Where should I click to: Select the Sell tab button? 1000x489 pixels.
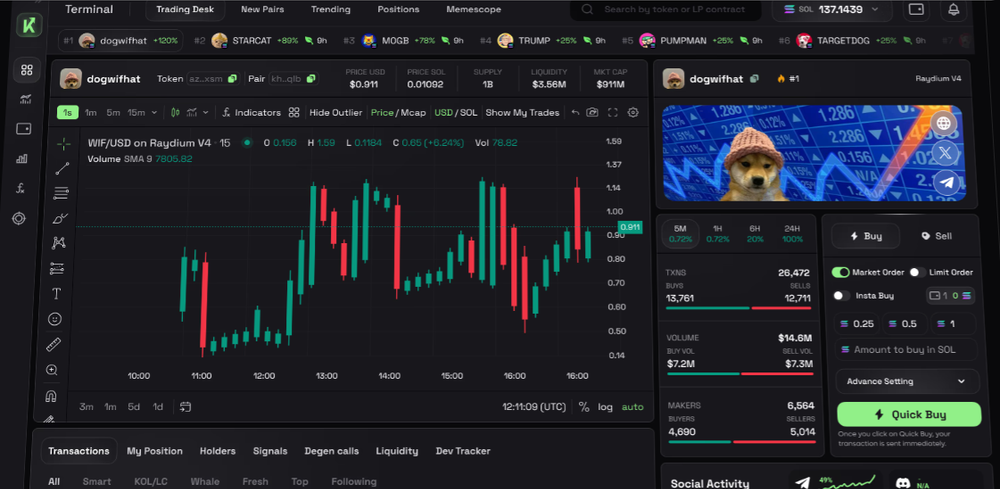point(937,236)
